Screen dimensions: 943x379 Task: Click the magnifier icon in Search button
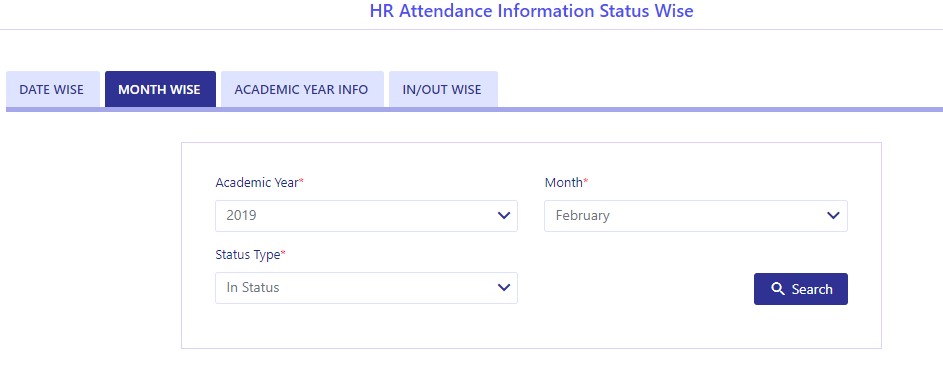[x=778, y=289]
